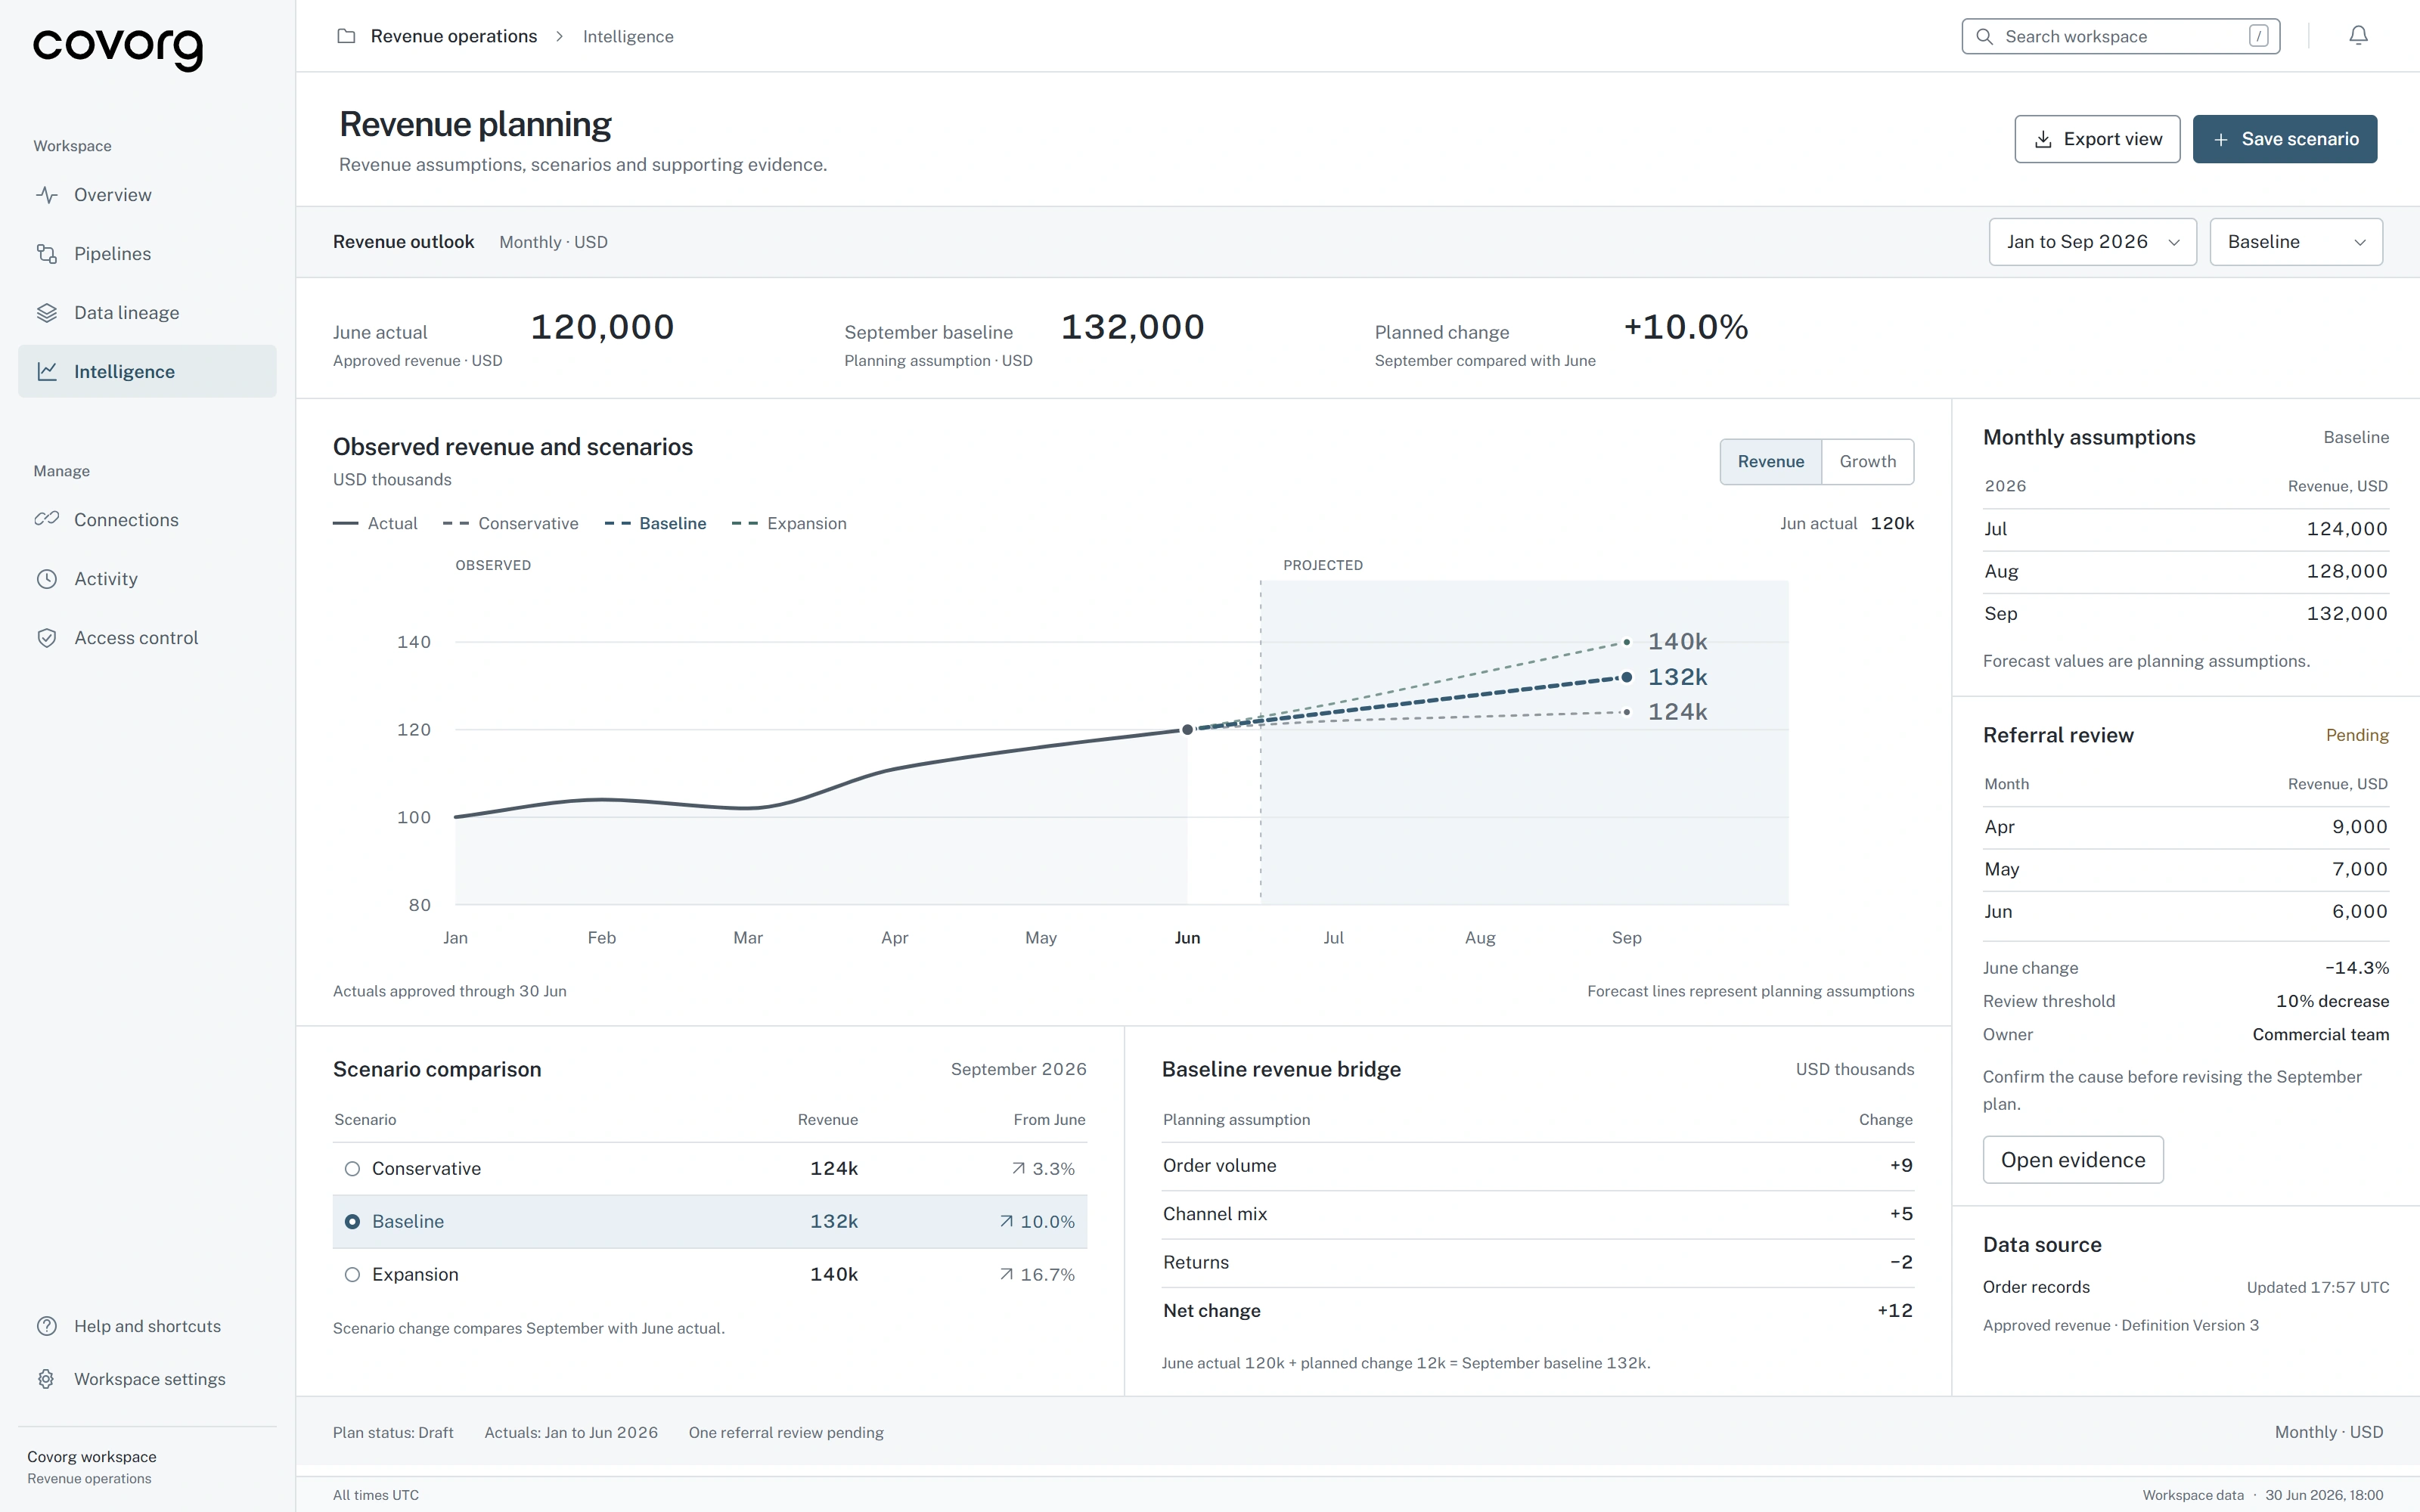Focus the Search workspace field

(x=2120, y=36)
